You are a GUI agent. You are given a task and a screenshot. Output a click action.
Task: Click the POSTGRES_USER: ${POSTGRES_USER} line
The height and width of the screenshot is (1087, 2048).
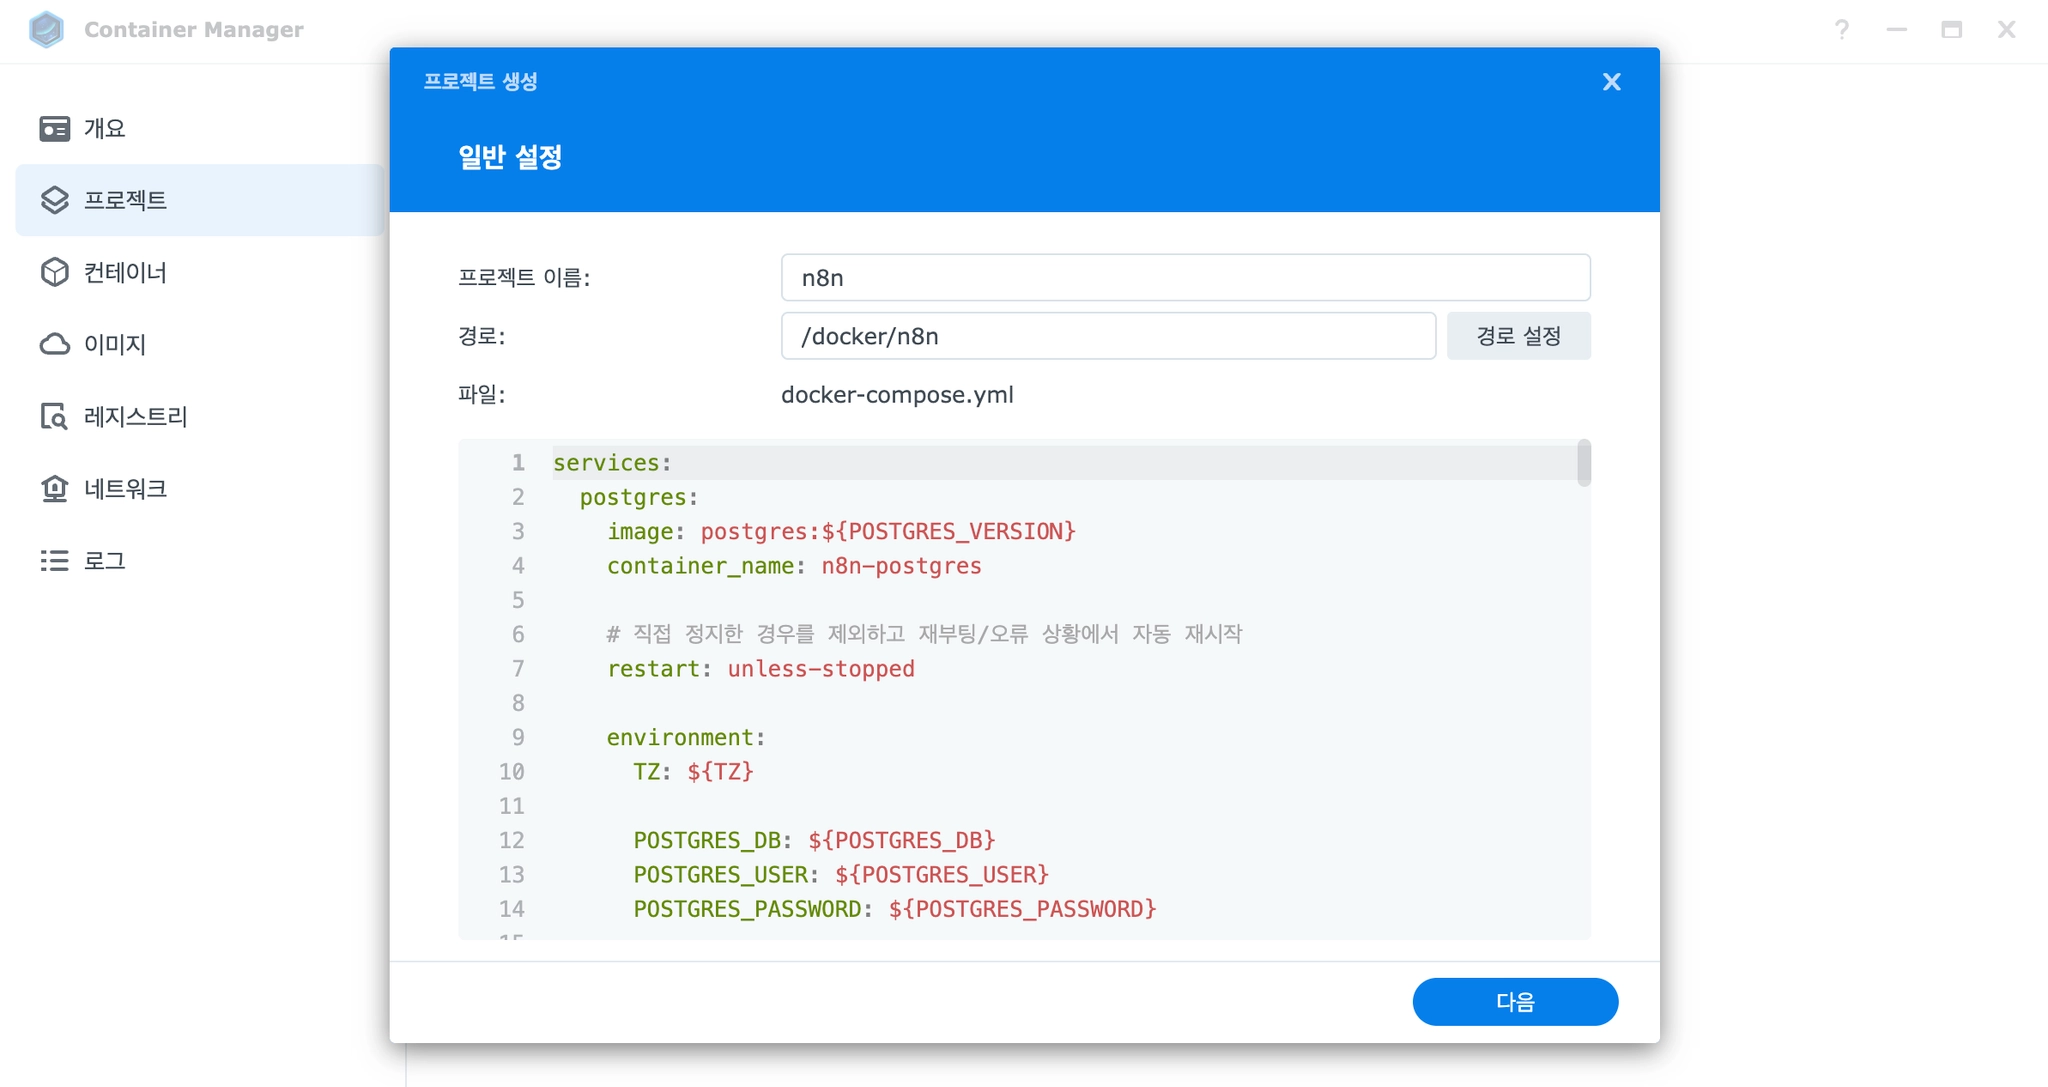(x=841, y=875)
